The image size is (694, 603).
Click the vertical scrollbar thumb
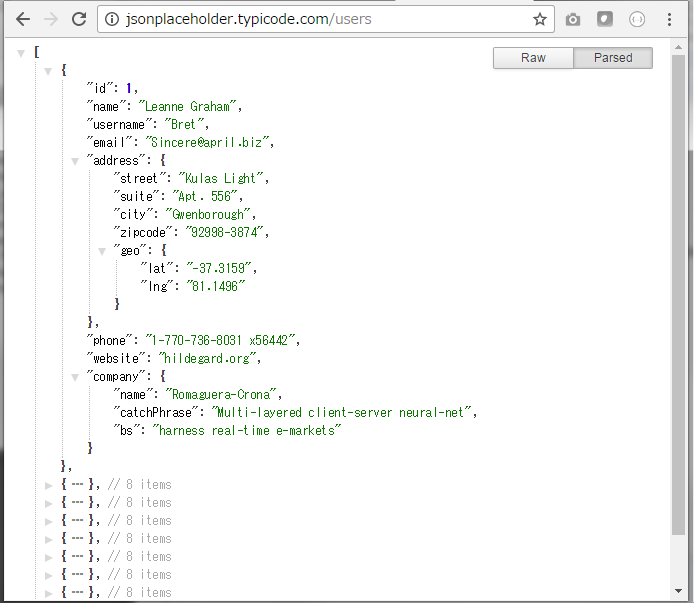[x=678, y=295]
